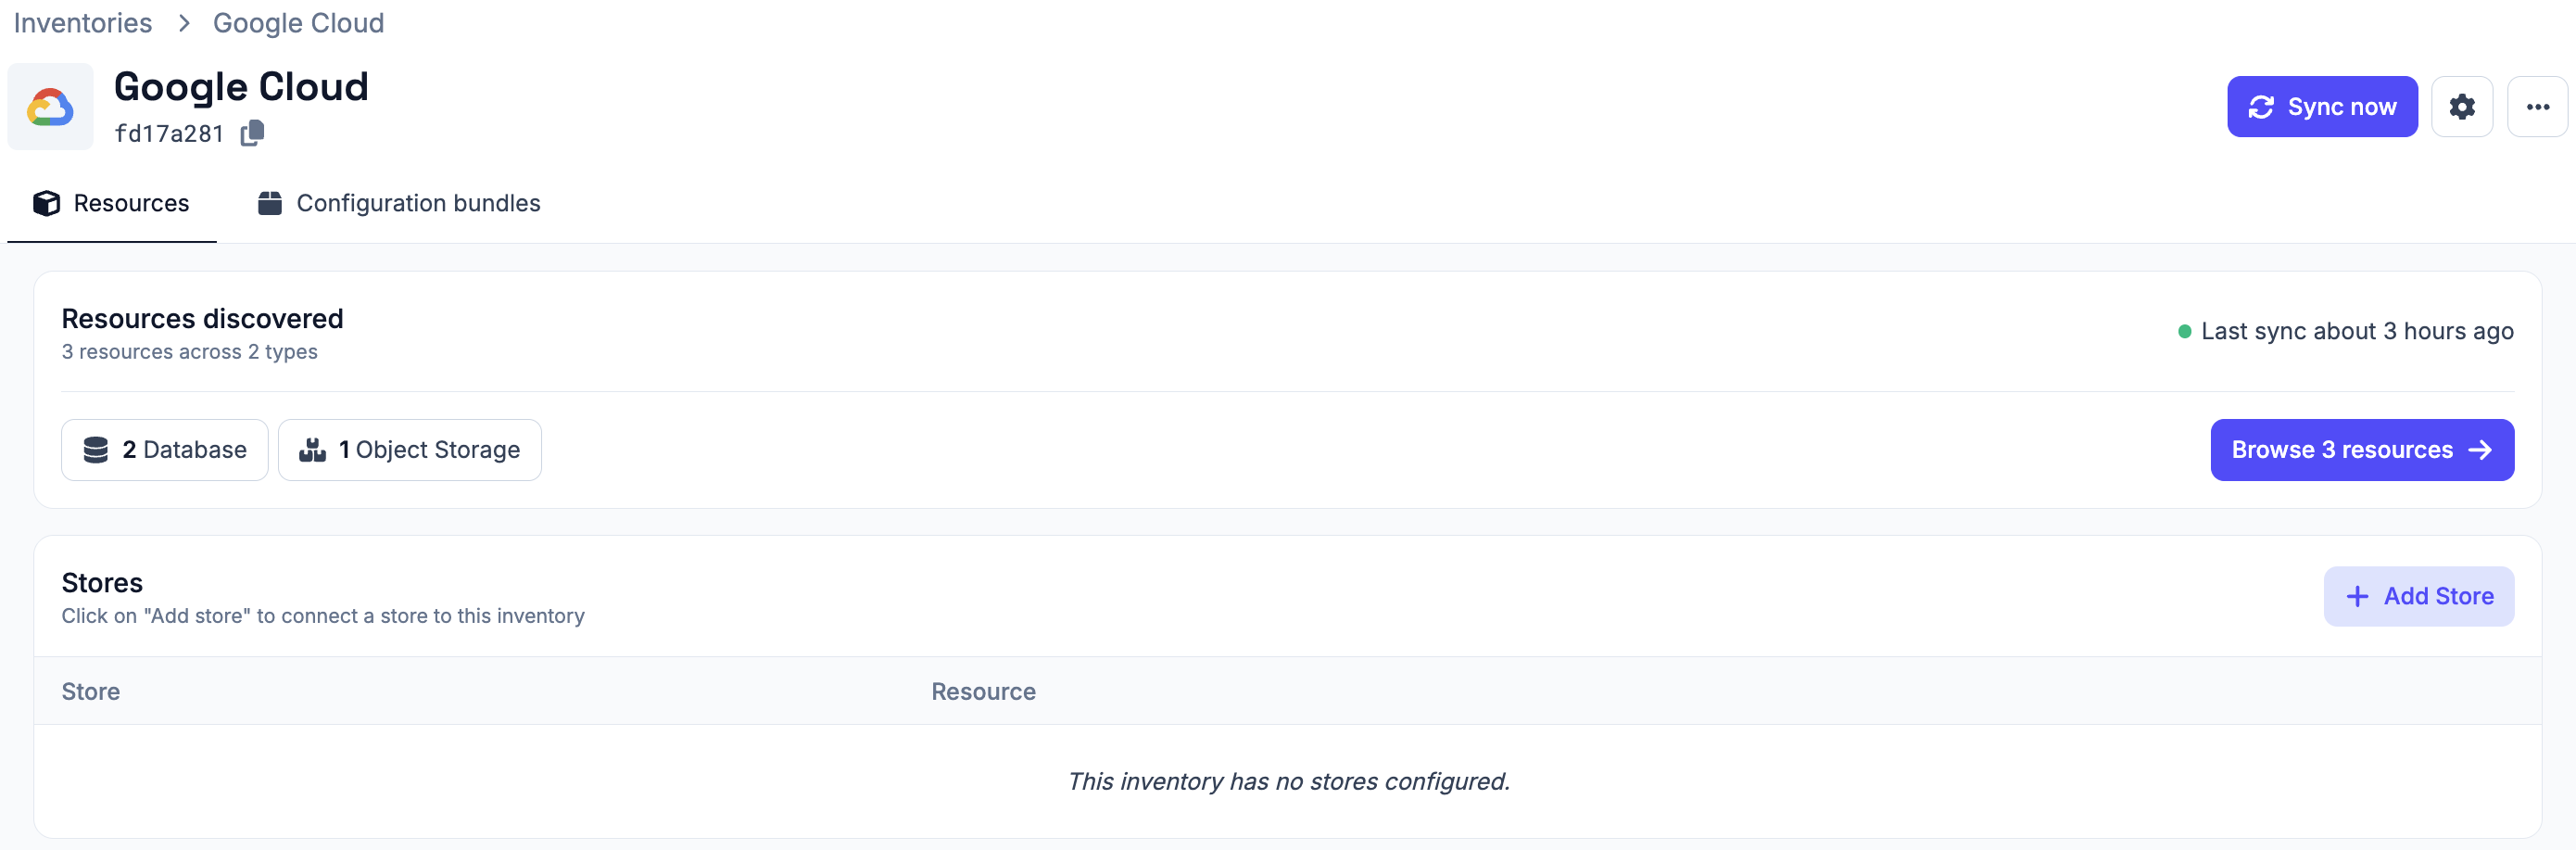Go to Inventories breadcrumb link
The width and height of the screenshot is (2576, 850).
tap(83, 23)
